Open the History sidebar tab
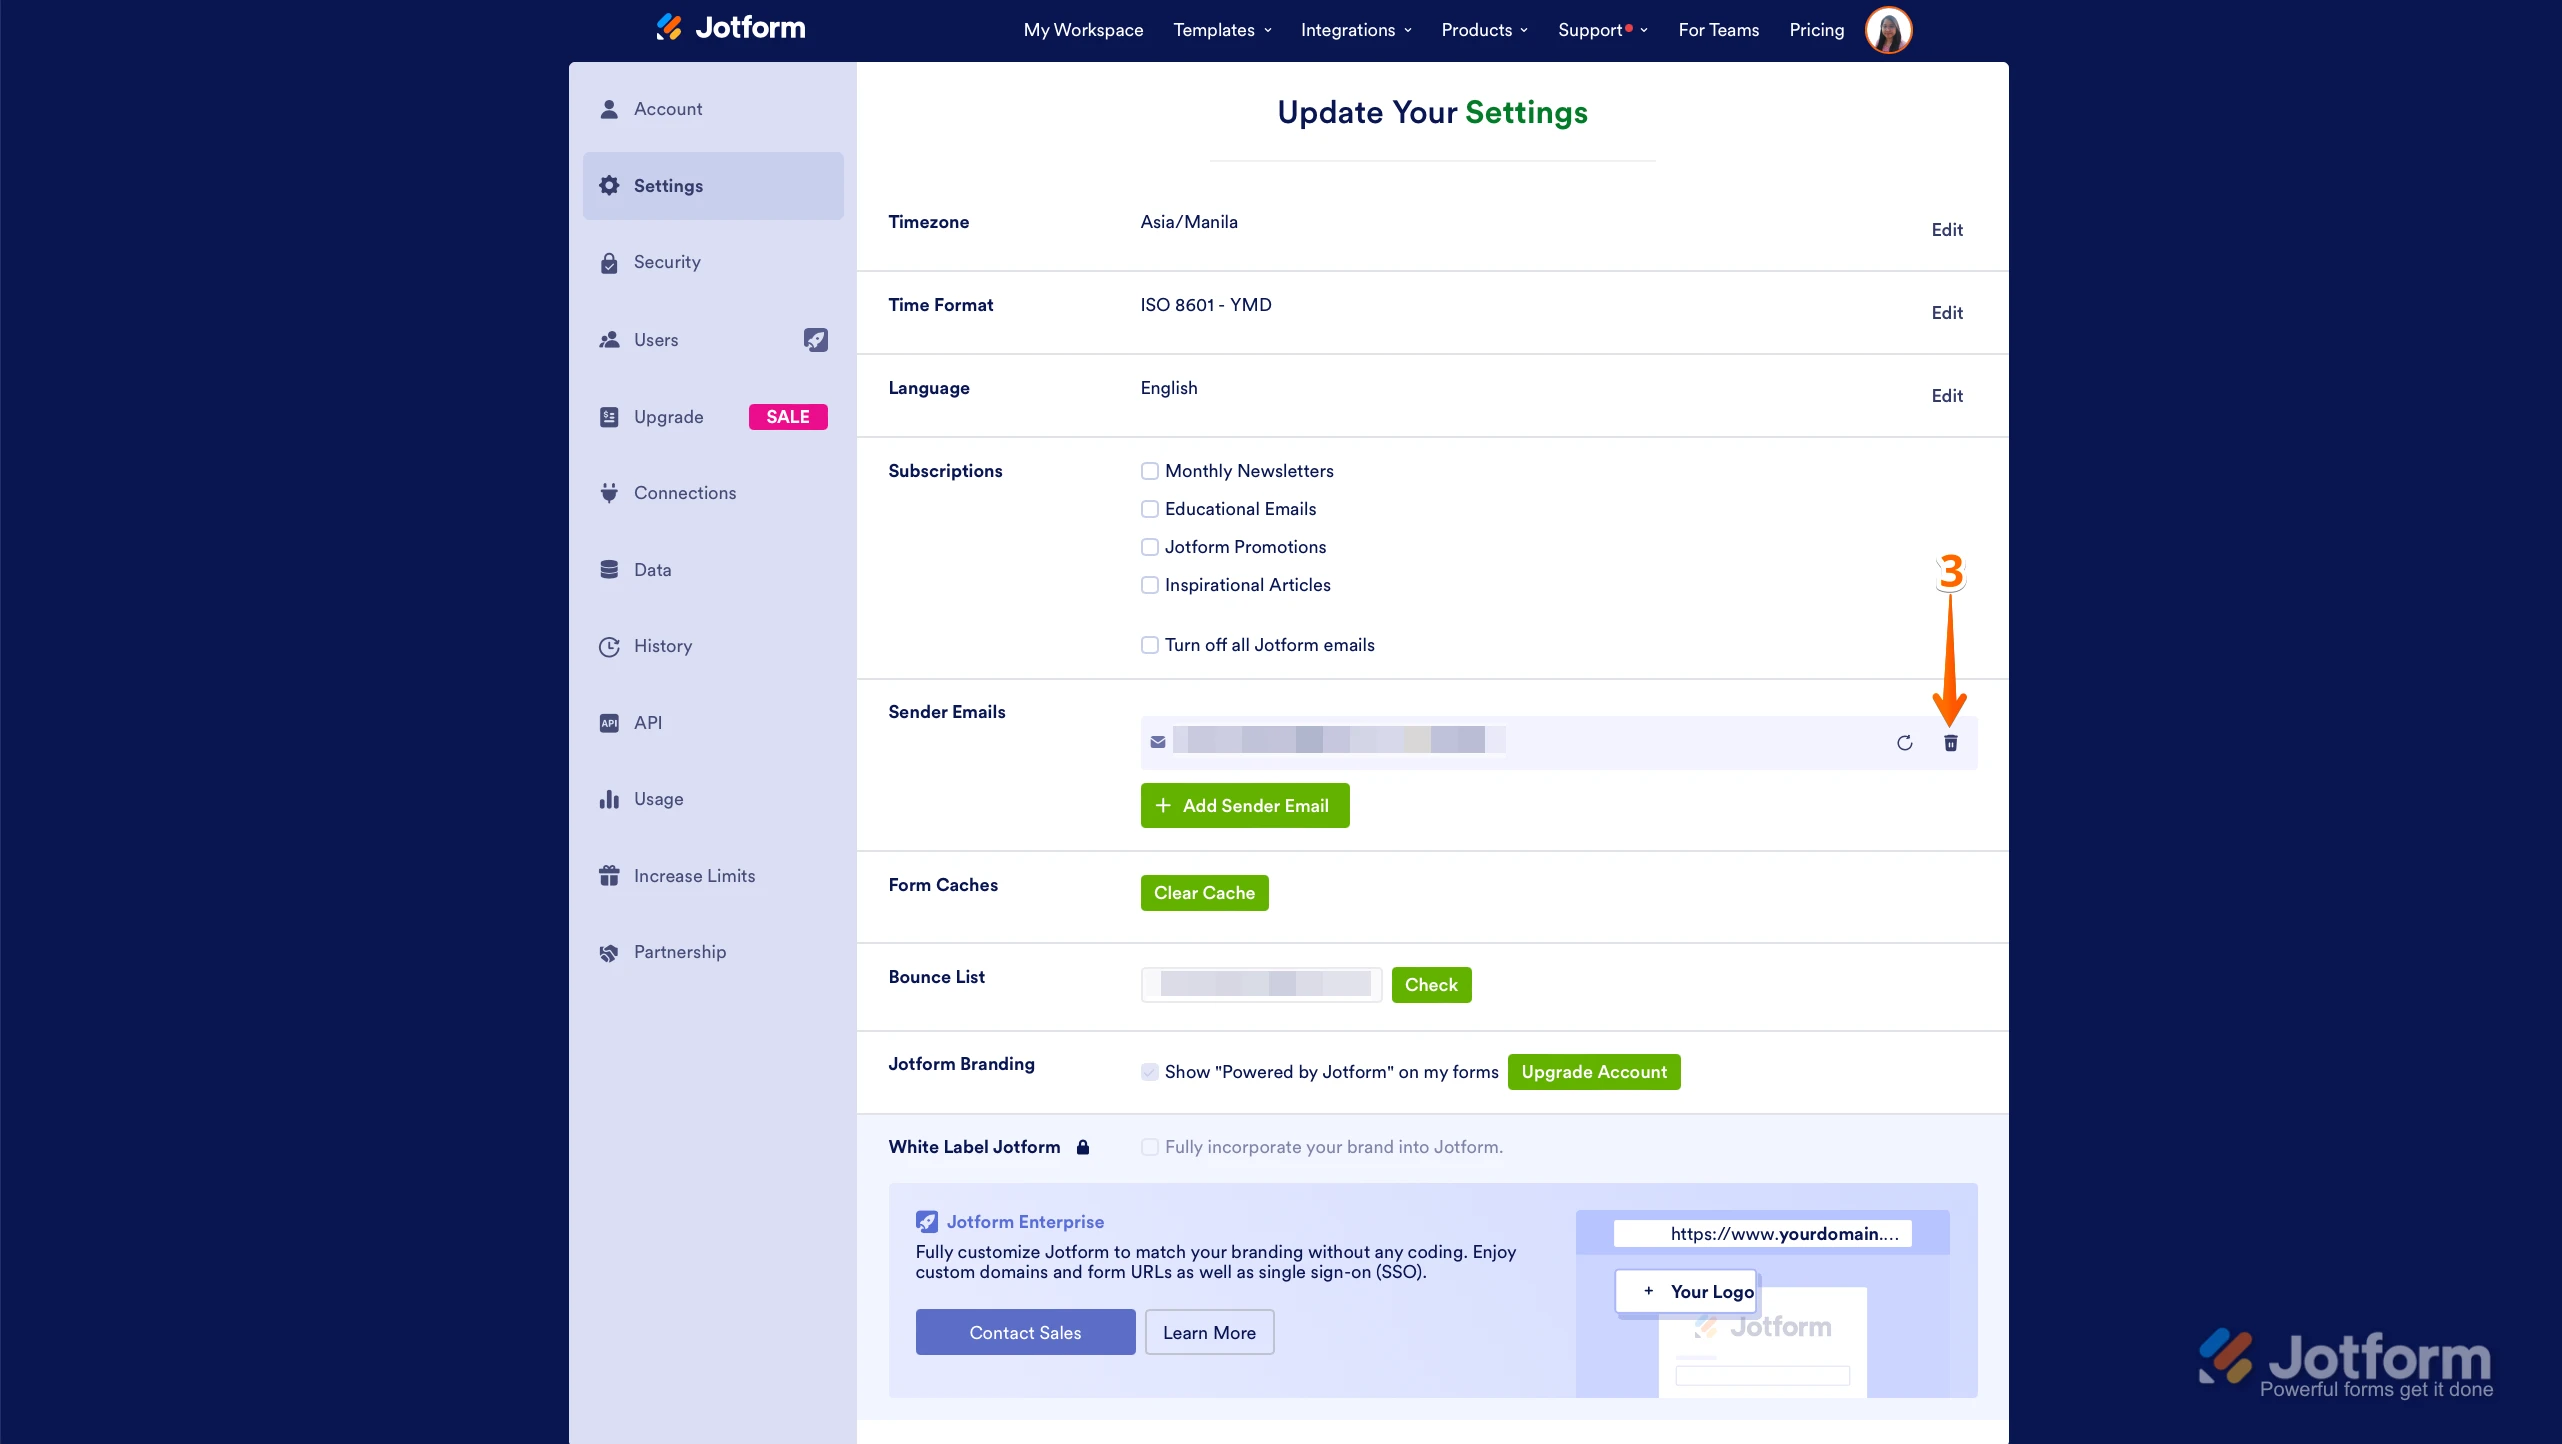Viewport: 2562px width, 1444px height. 713,647
